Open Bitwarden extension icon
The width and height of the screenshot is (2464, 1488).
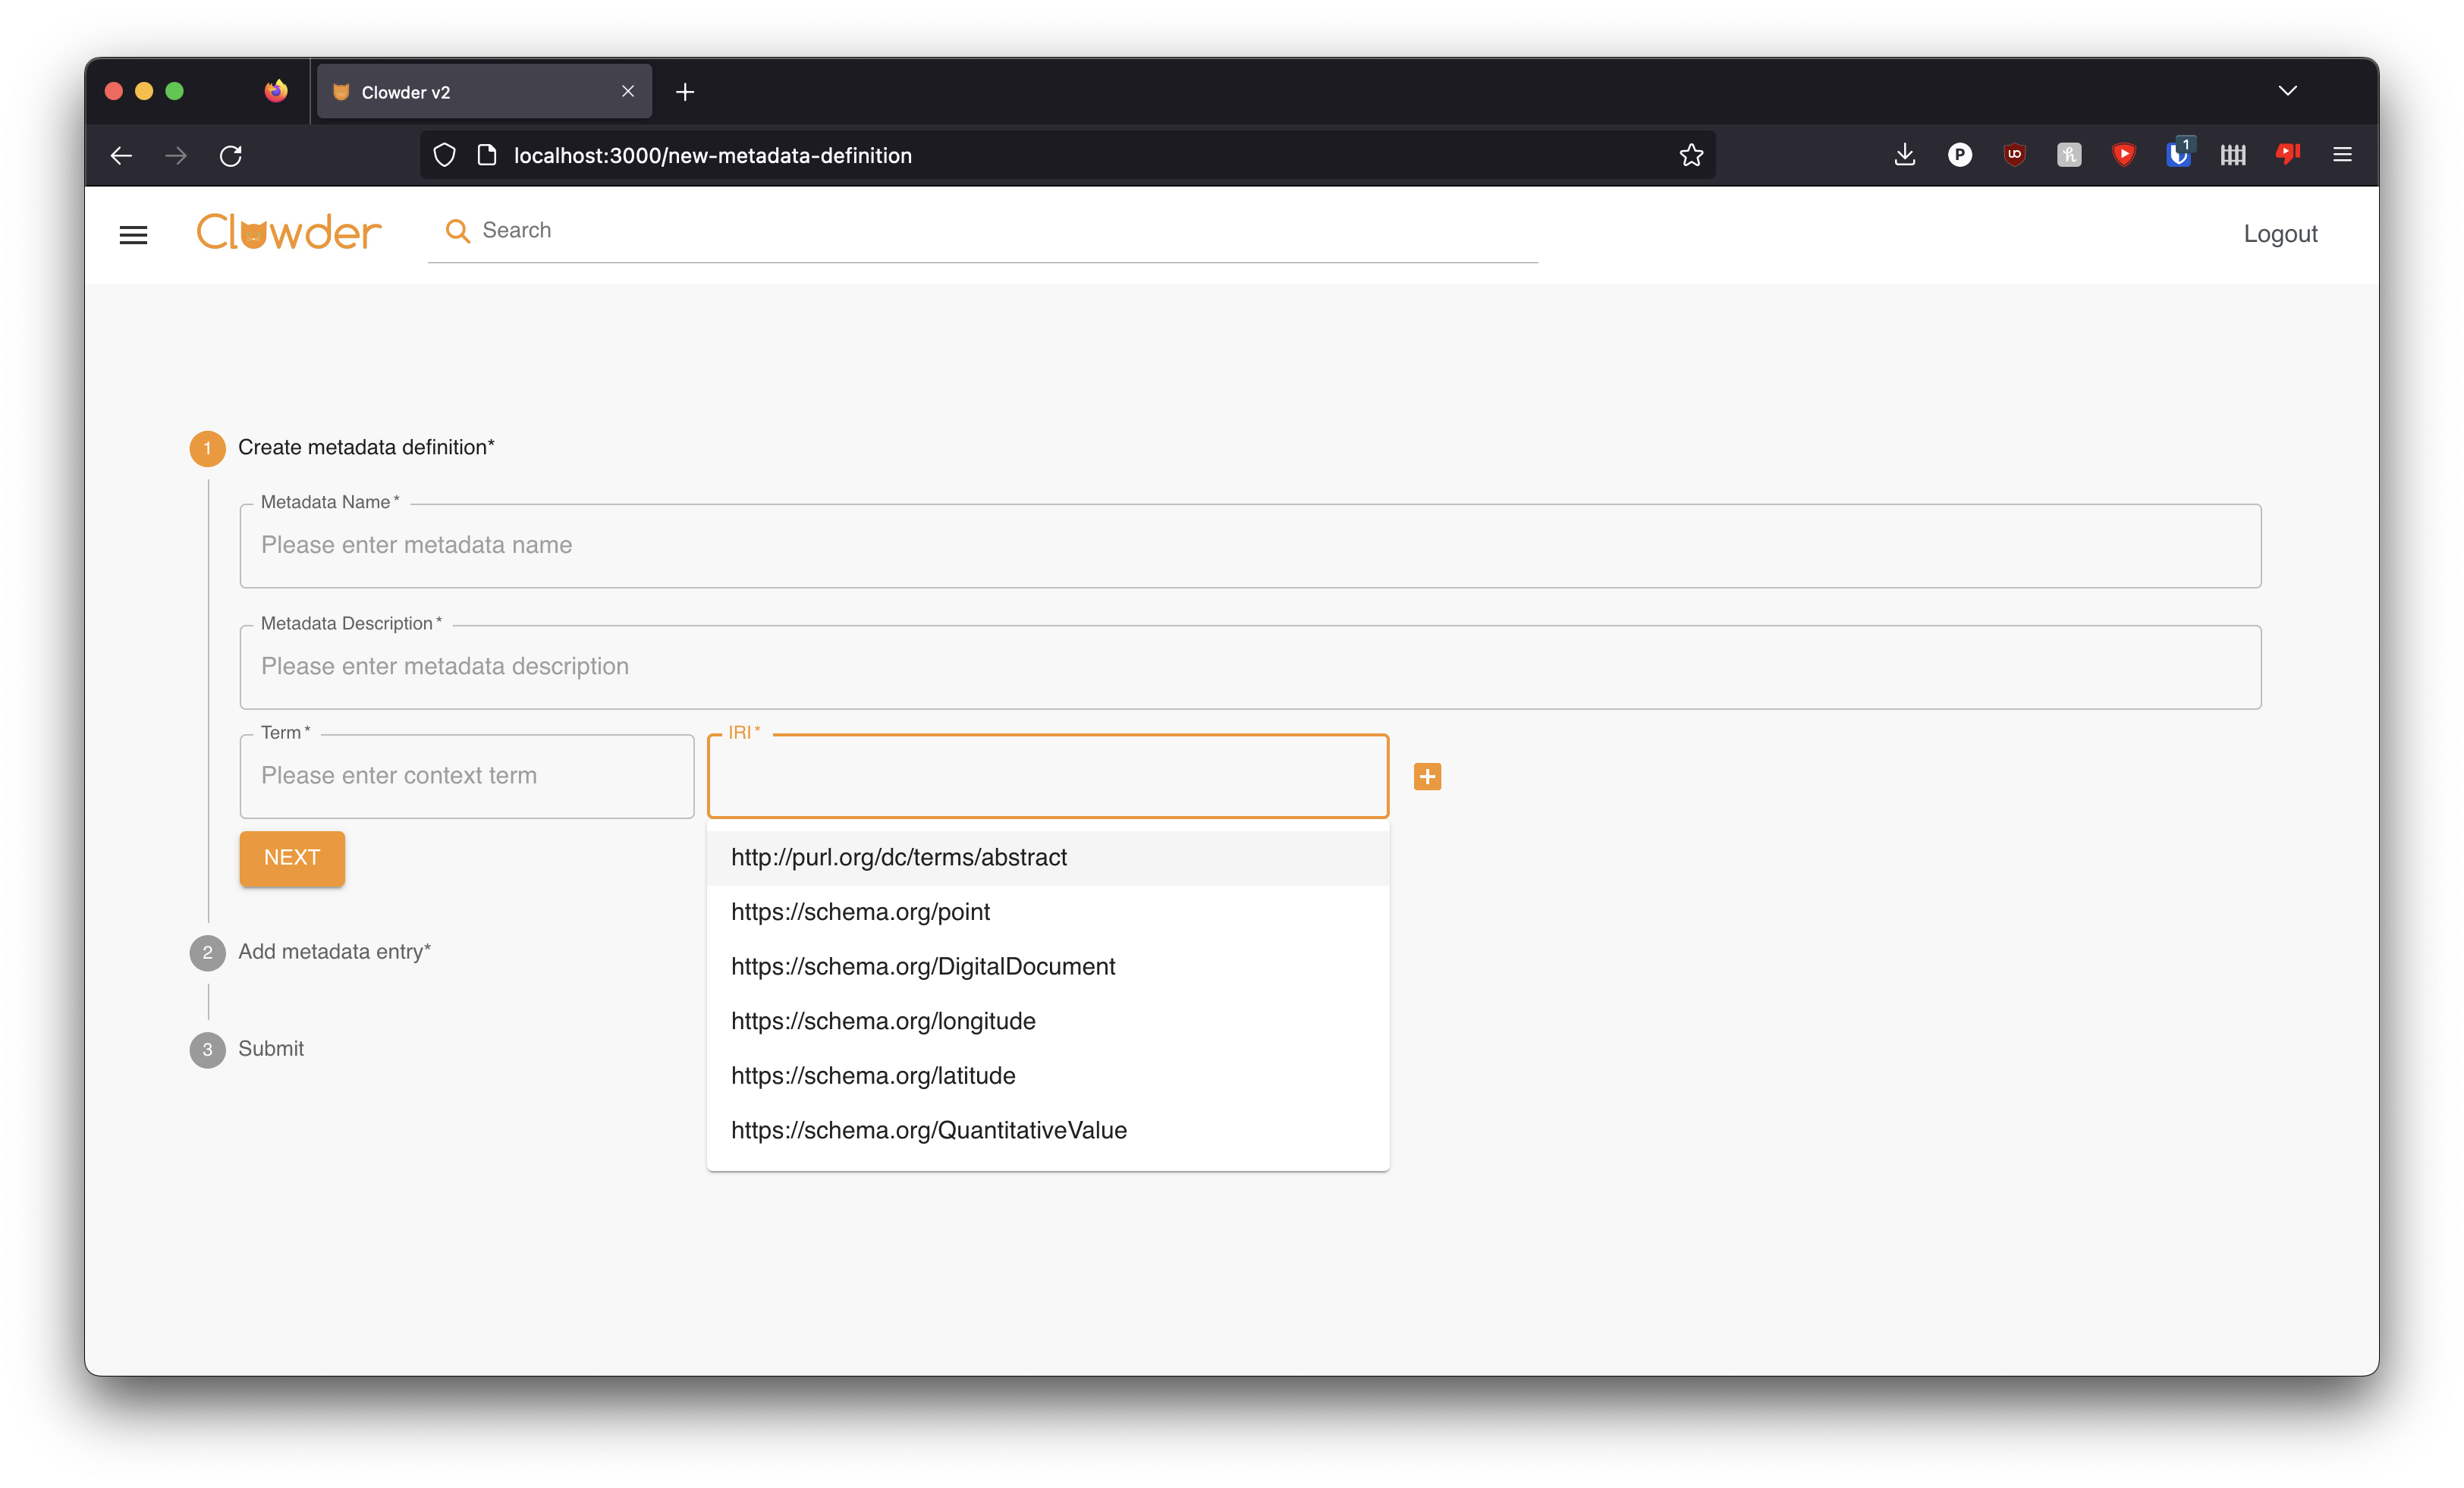click(2178, 155)
